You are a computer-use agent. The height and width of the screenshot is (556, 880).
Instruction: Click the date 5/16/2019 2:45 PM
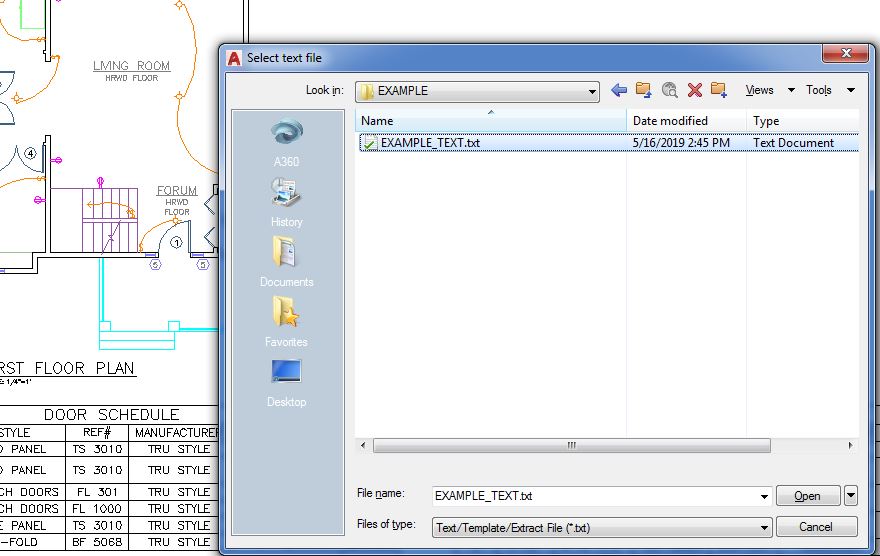click(x=681, y=143)
